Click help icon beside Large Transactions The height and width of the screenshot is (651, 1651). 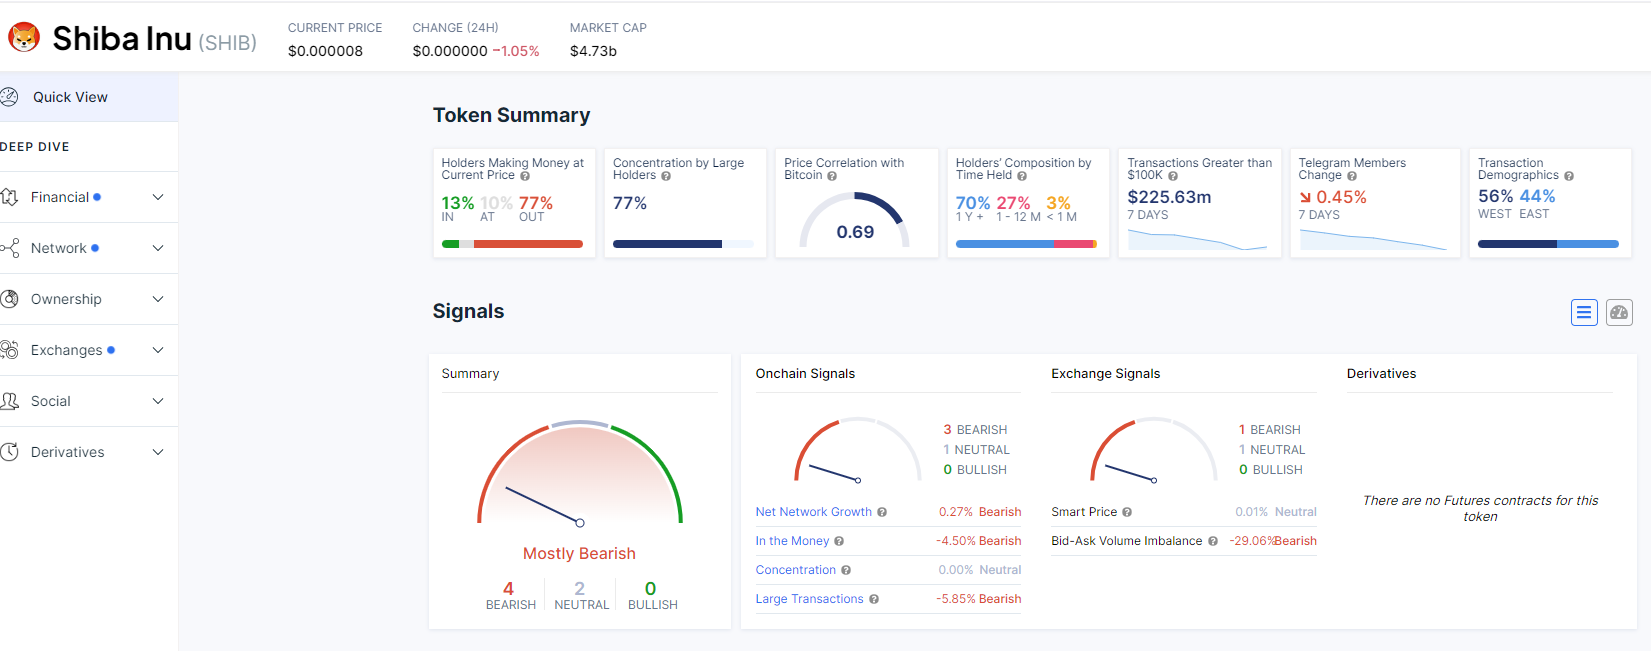tap(874, 599)
